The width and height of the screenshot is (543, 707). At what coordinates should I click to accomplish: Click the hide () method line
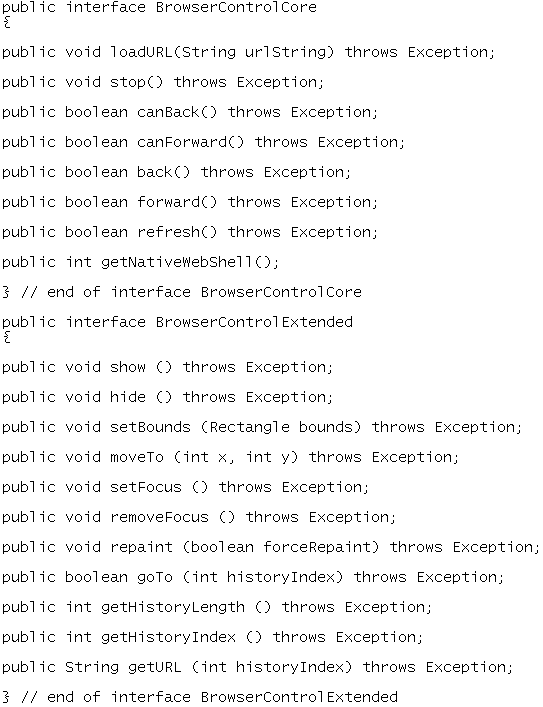tap(167, 397)
